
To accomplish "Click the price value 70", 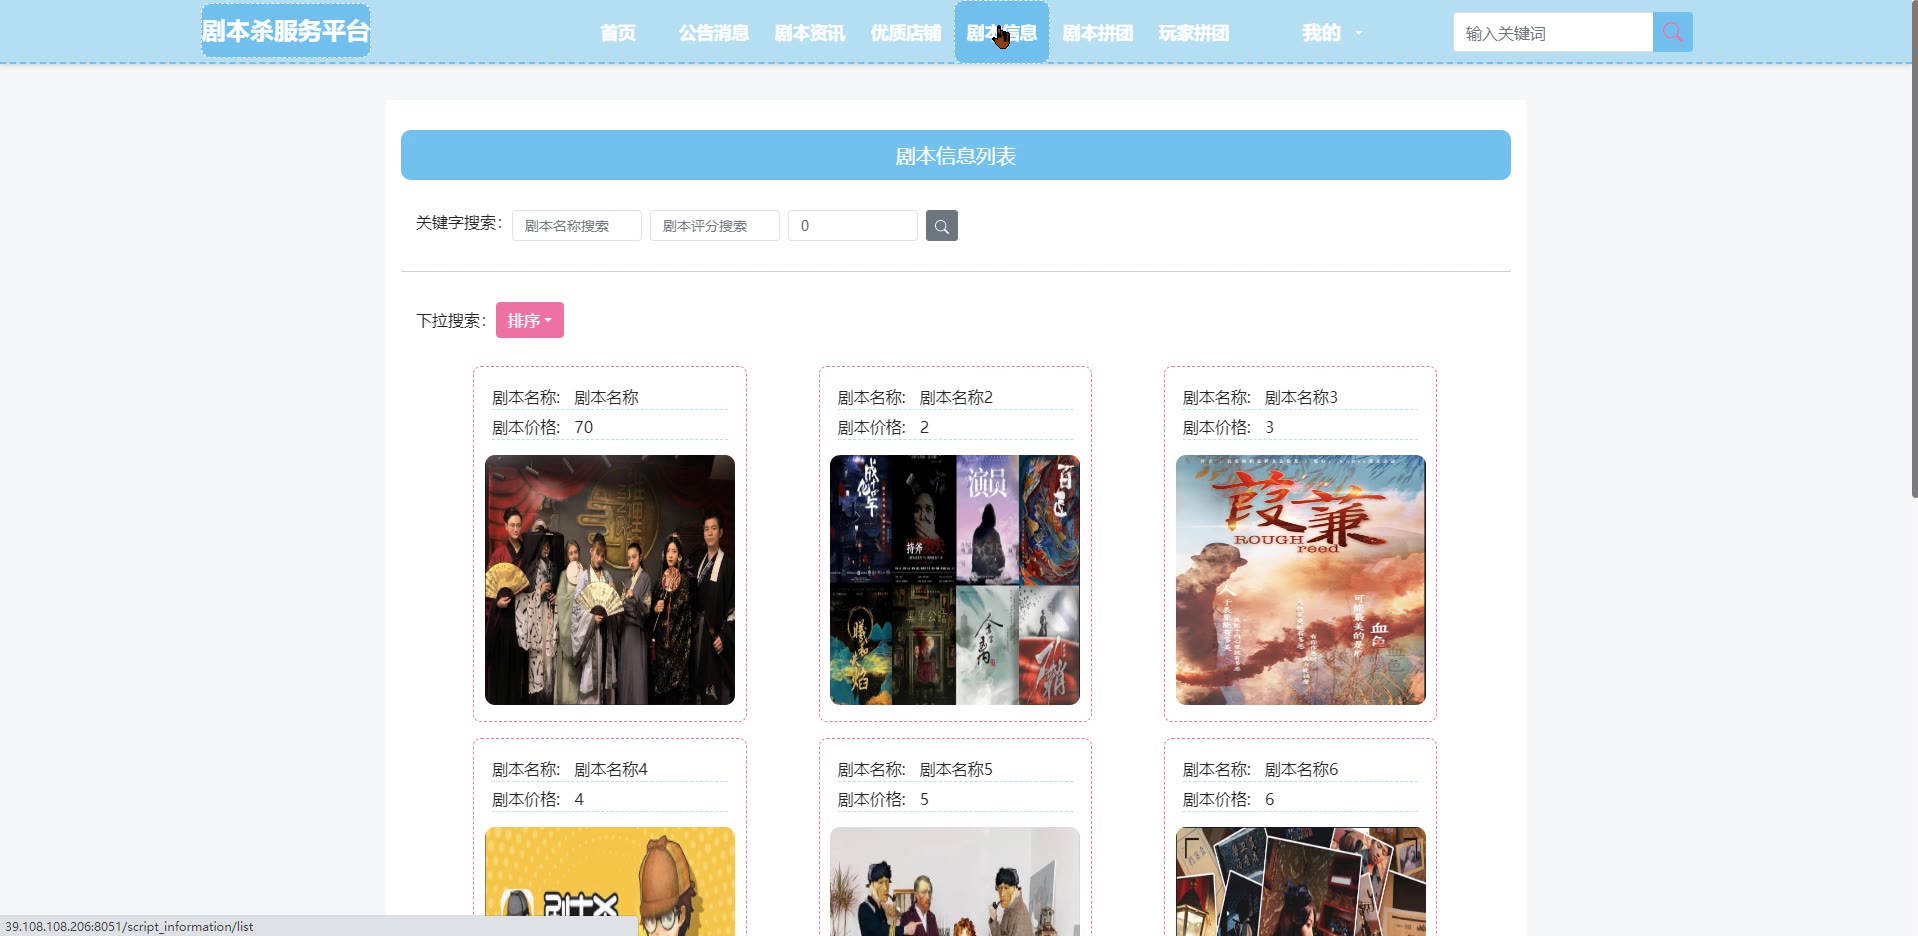I will (x=584, y=427).
